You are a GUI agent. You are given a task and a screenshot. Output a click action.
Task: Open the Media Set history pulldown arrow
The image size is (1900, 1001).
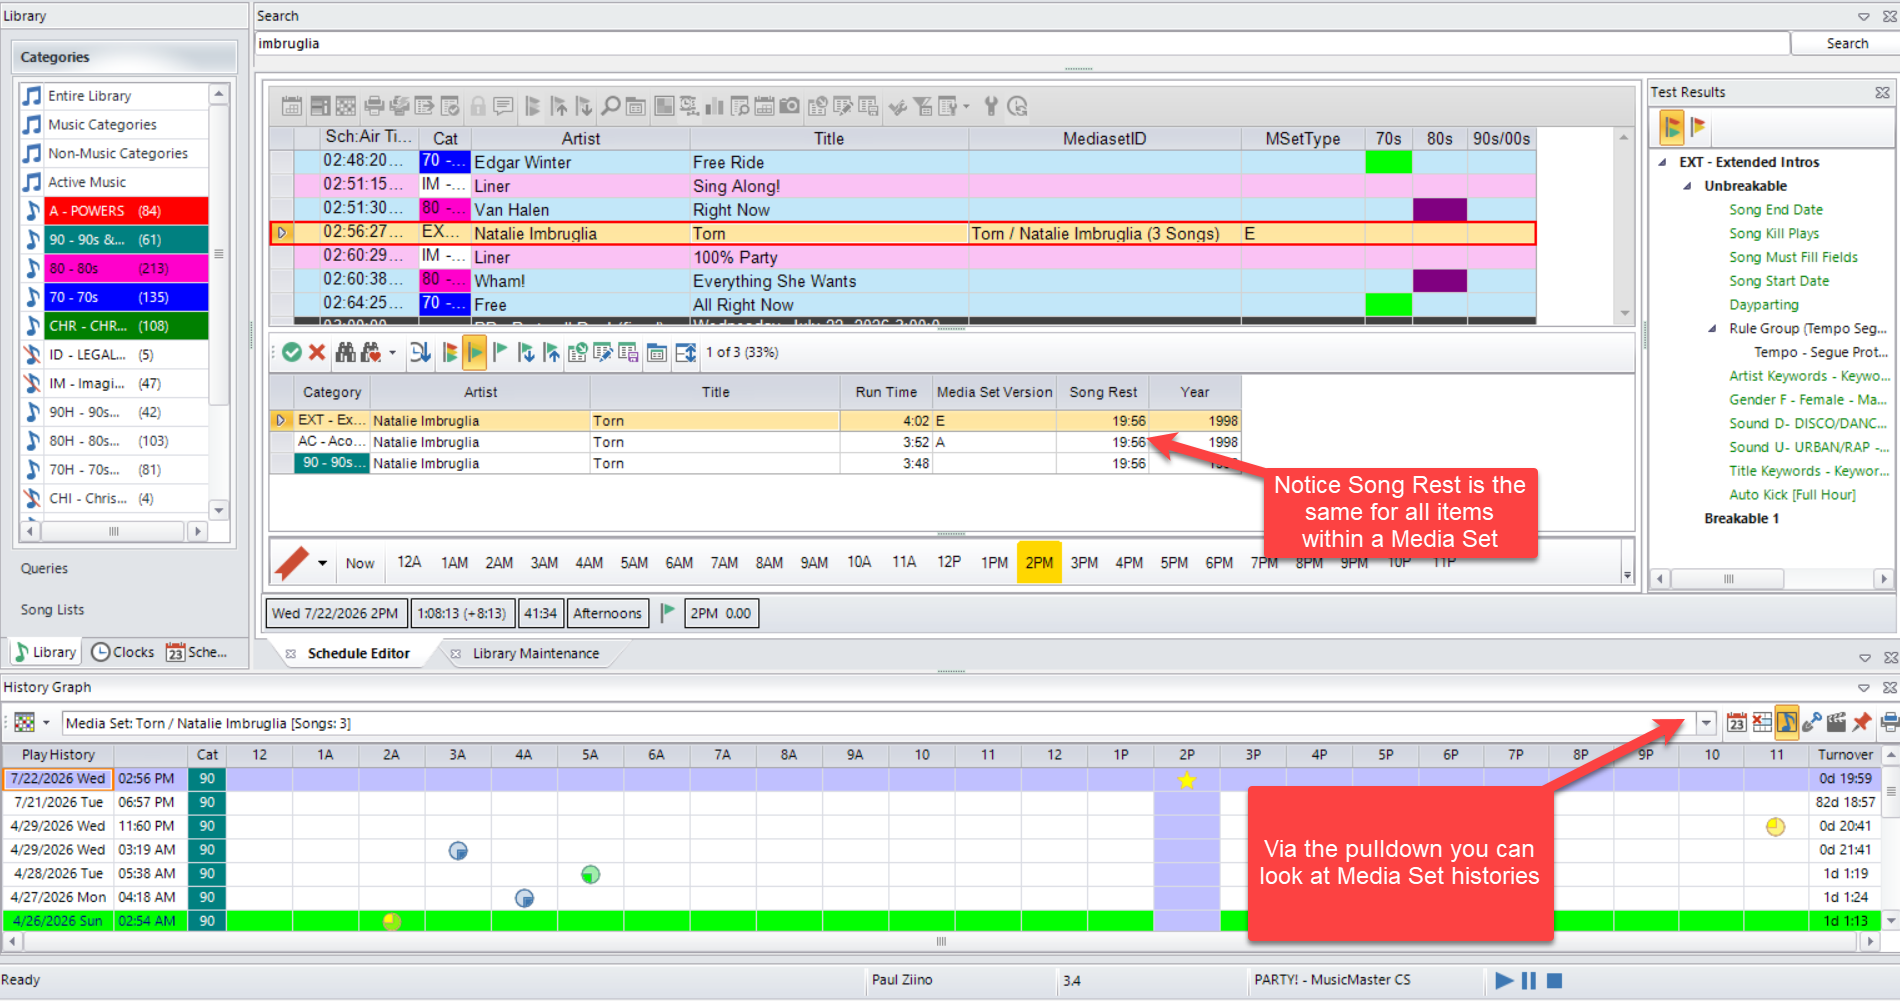[1707, 722]
